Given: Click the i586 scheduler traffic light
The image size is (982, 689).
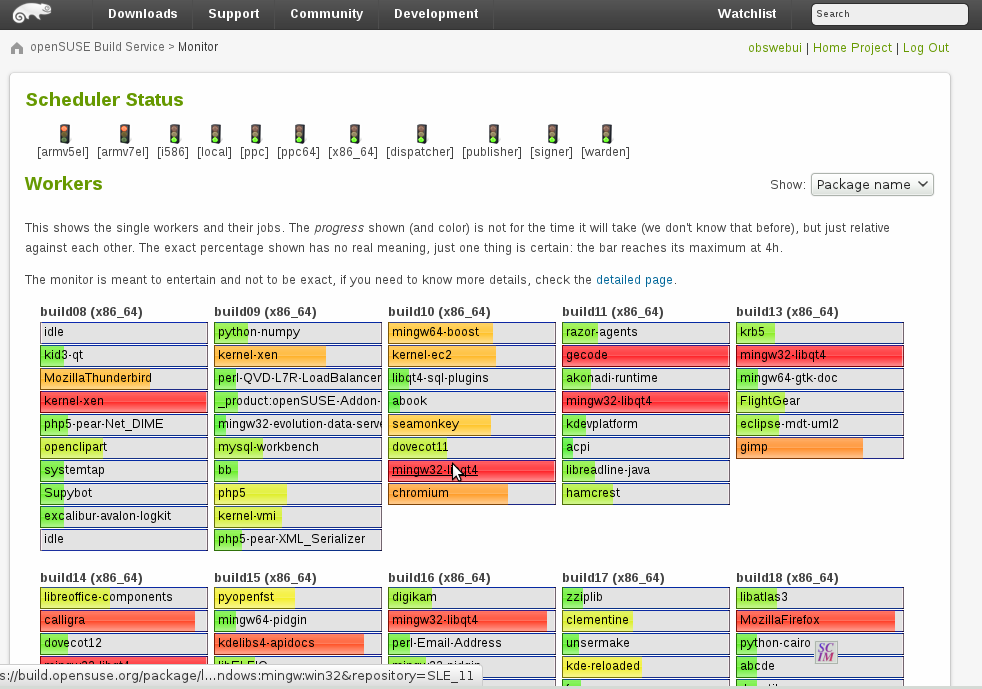Looking at the screenshot, I should (x=174, y=134).
